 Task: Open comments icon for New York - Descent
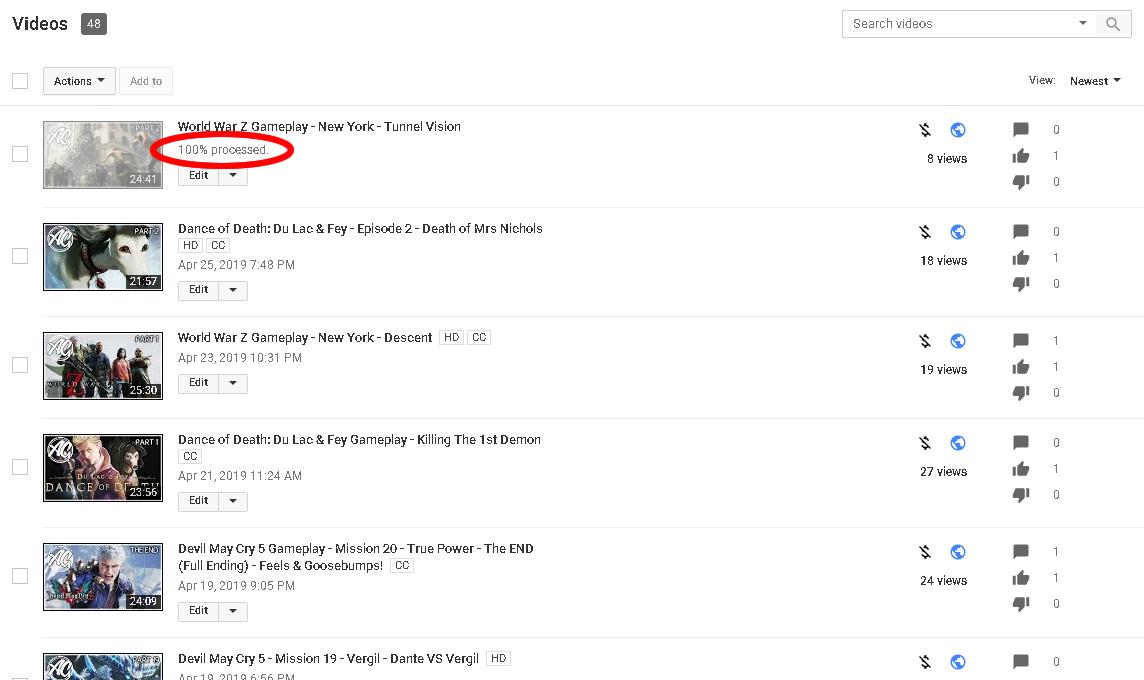coord(1021,341)
